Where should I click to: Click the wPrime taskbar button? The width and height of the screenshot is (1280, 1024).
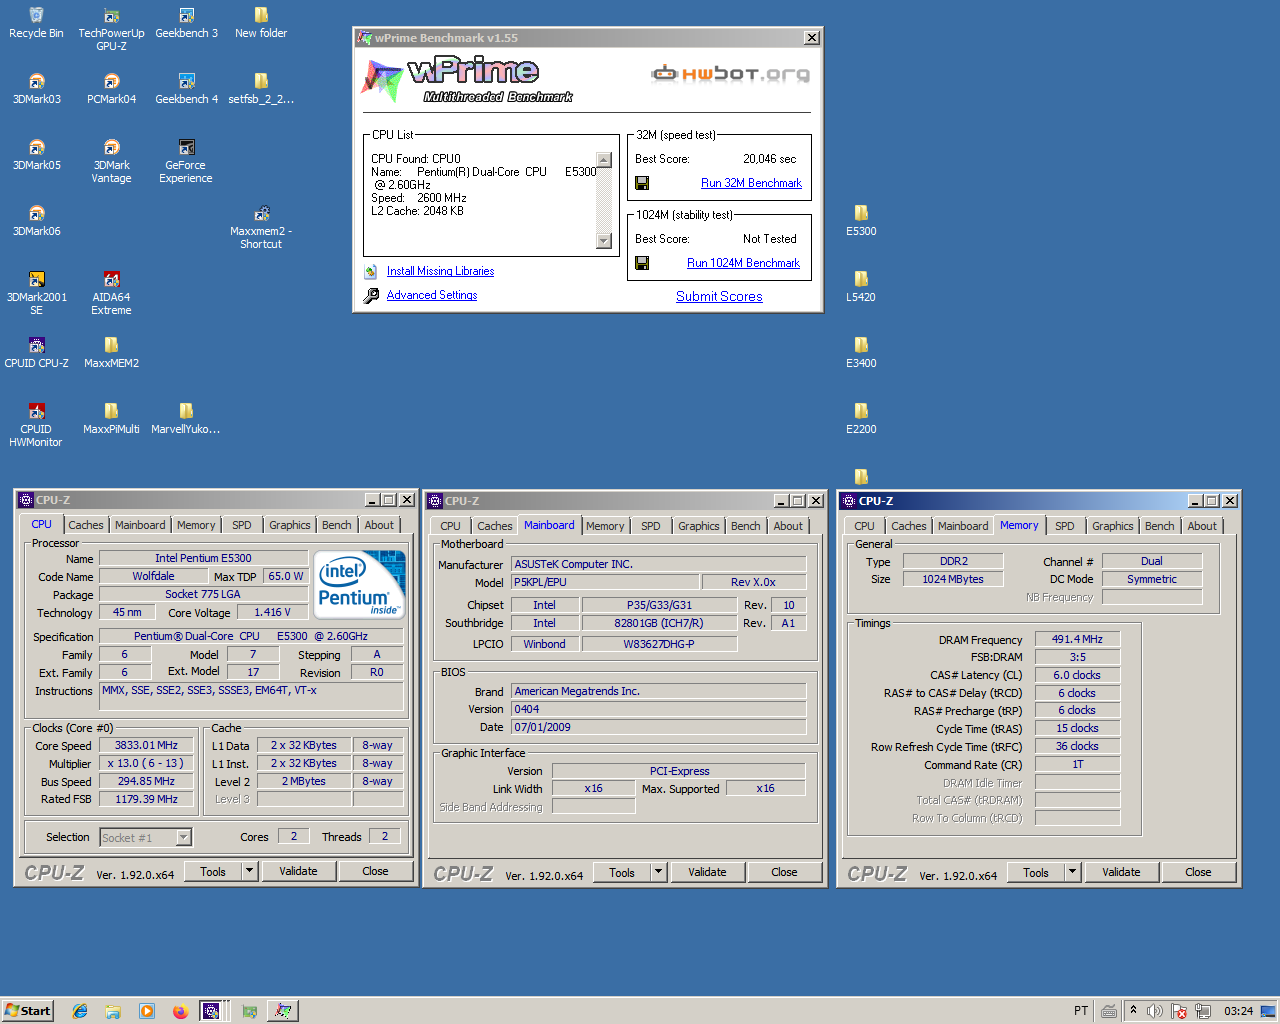coord(283,1011)
